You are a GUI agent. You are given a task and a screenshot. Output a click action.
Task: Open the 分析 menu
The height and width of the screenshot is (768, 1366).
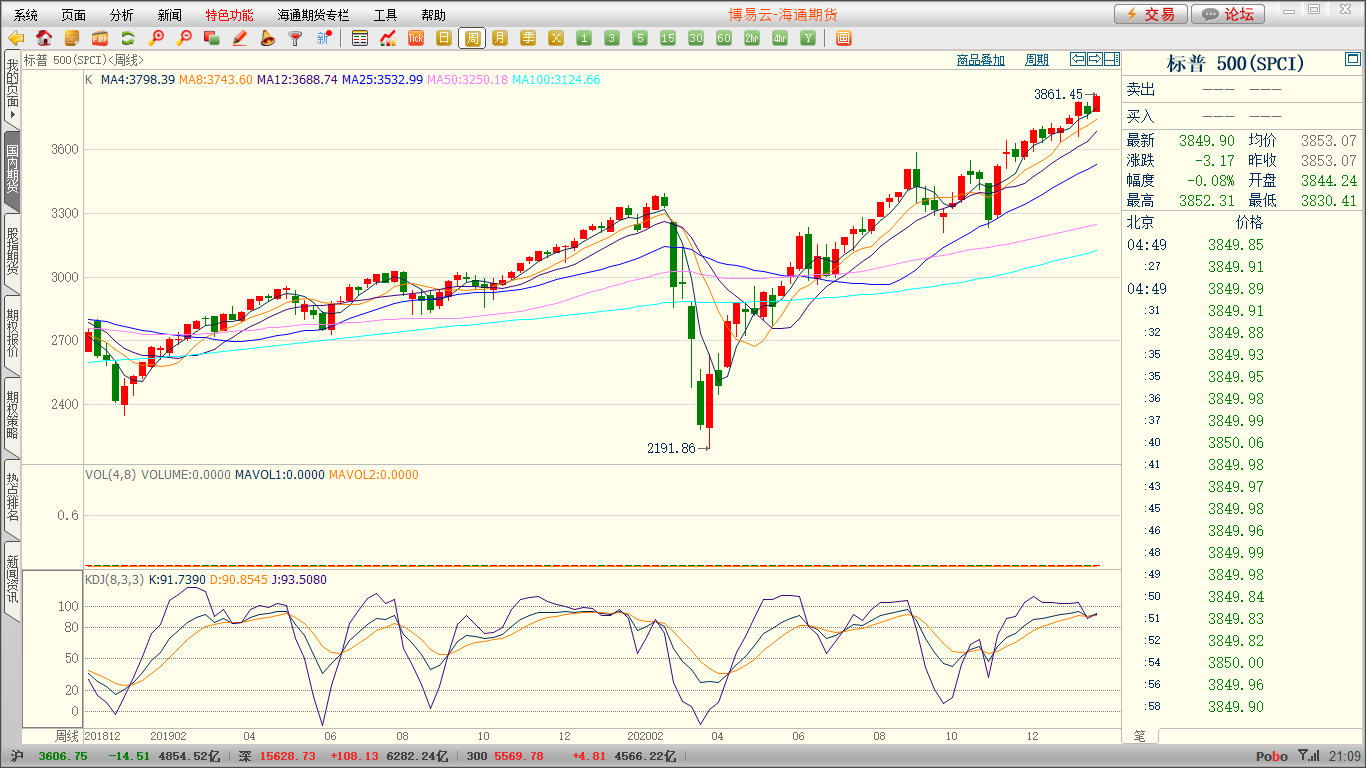[122, 15]
